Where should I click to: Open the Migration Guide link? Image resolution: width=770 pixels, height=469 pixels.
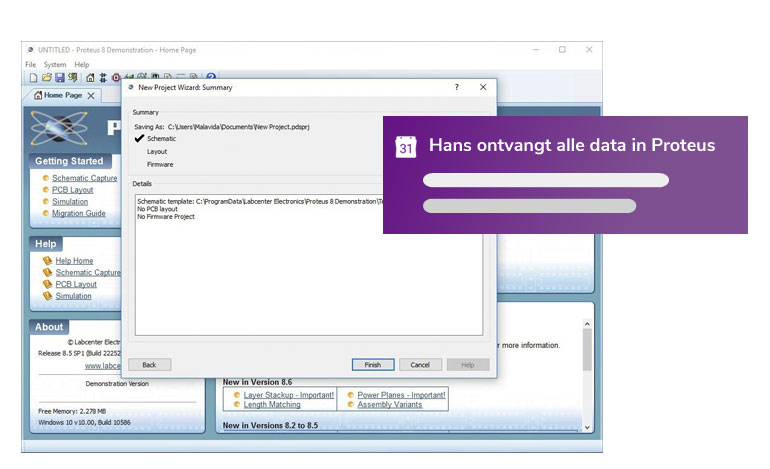coord(79,213)
